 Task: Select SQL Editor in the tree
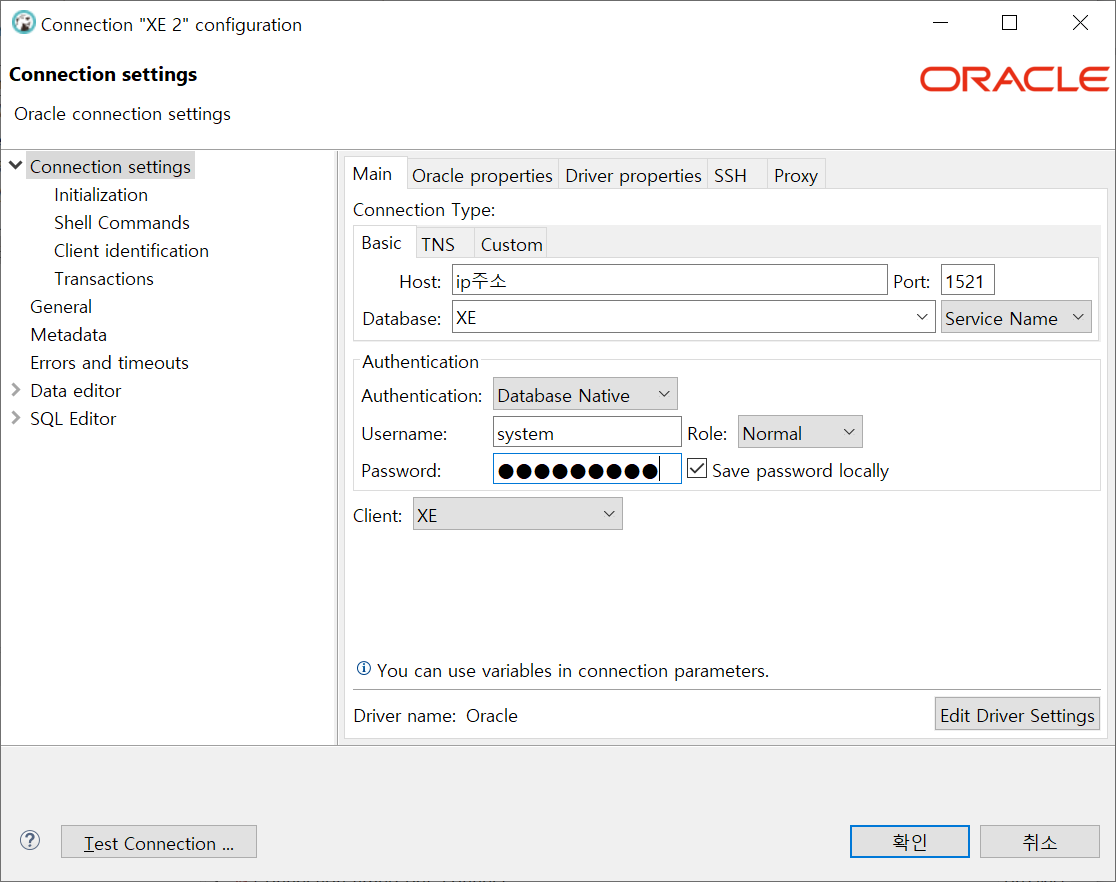click(73, 418)
